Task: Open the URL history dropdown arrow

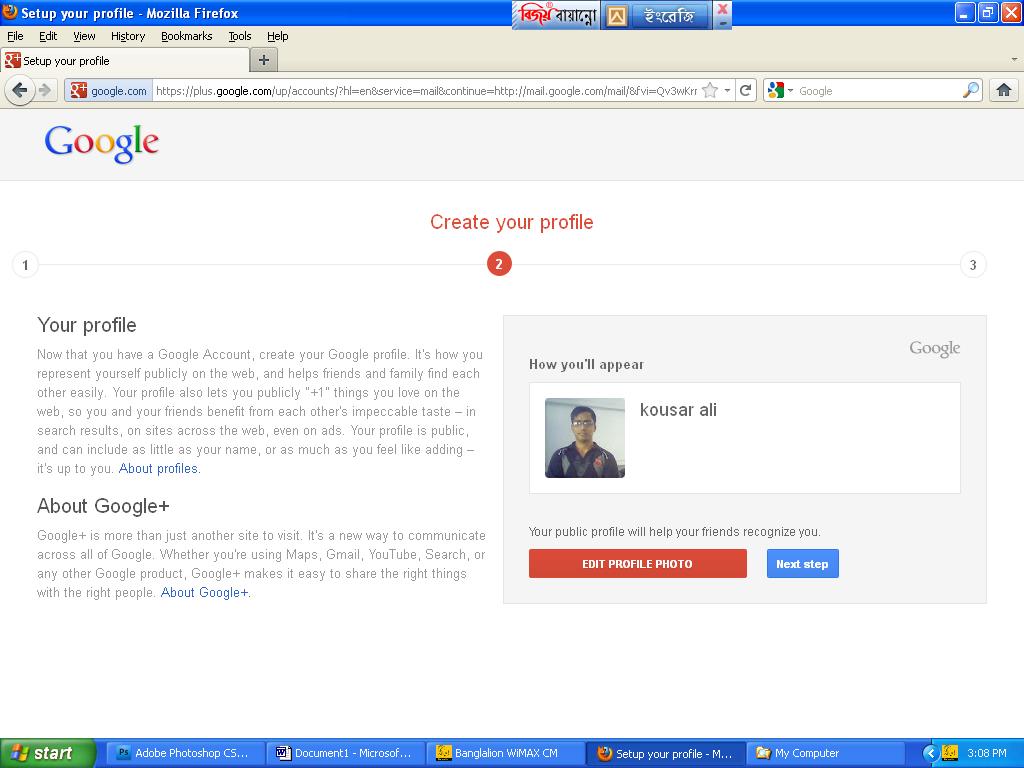Action: tap(727, 90)
